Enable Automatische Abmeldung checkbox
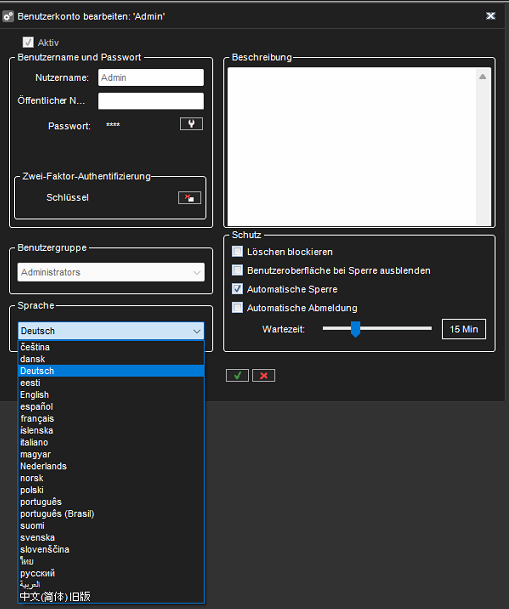Screen dimensions: 509x609 (237, 308)
